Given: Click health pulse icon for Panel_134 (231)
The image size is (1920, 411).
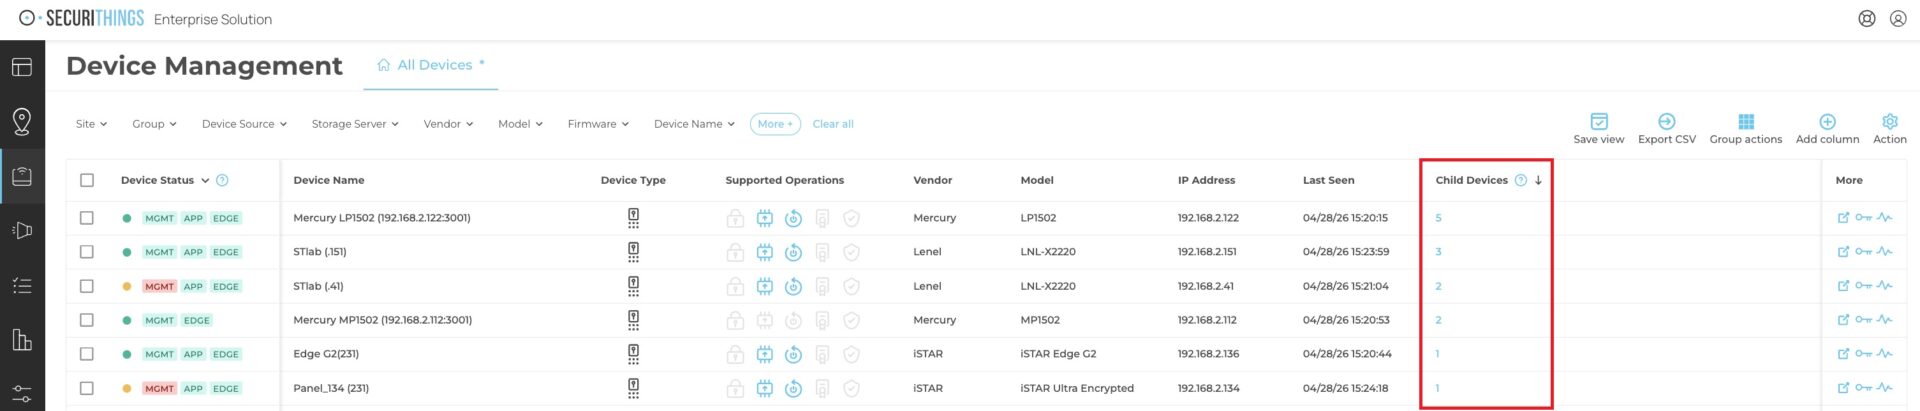Looking at the screenshot, I should [1885, 388].
